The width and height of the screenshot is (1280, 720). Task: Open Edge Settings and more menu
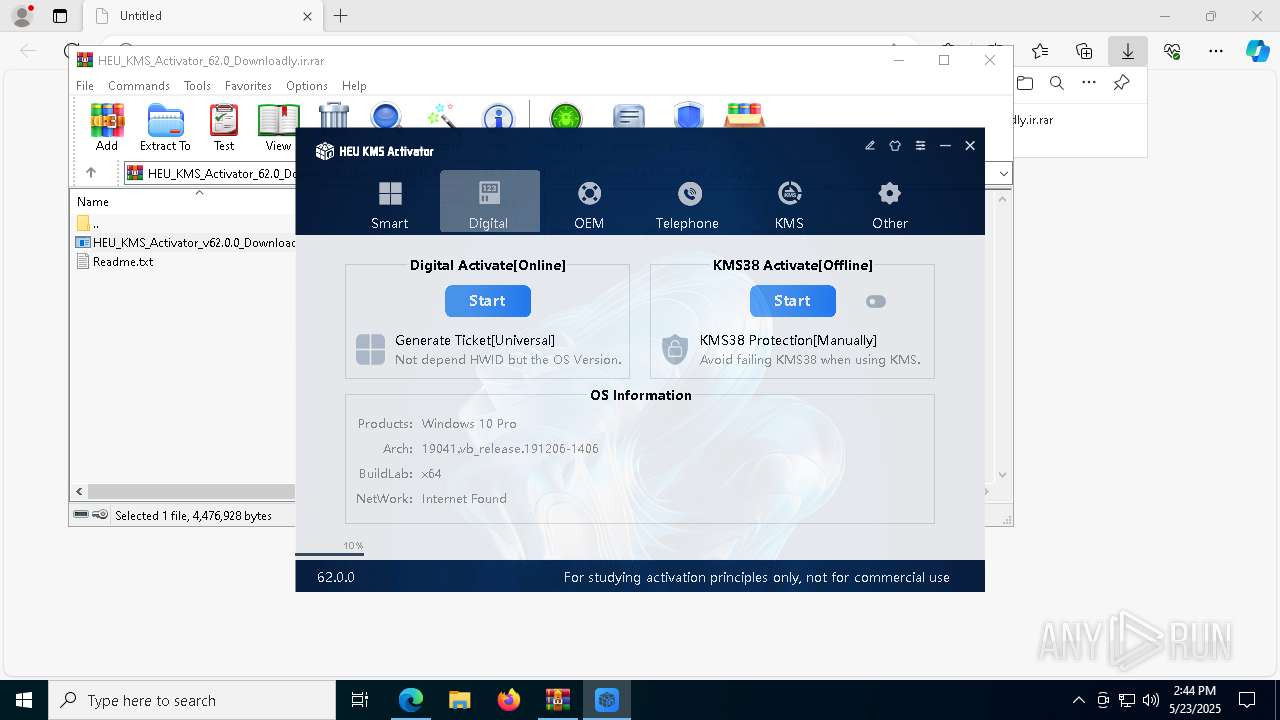click(1216, 51)
